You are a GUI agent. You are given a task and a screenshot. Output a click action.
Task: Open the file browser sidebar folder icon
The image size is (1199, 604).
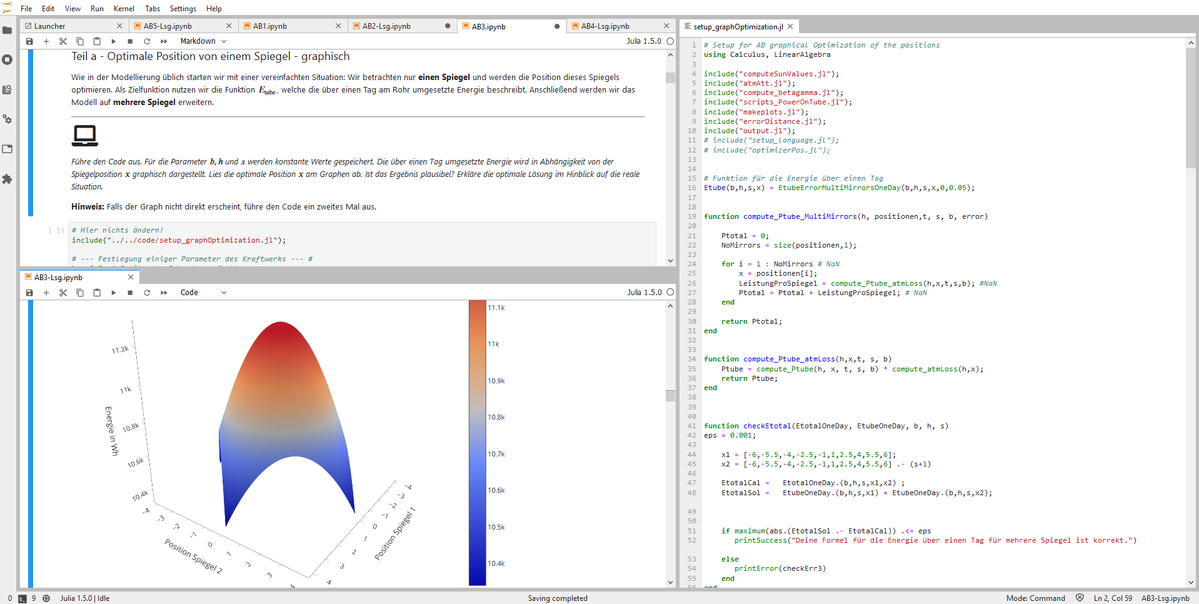coord(7,30)
